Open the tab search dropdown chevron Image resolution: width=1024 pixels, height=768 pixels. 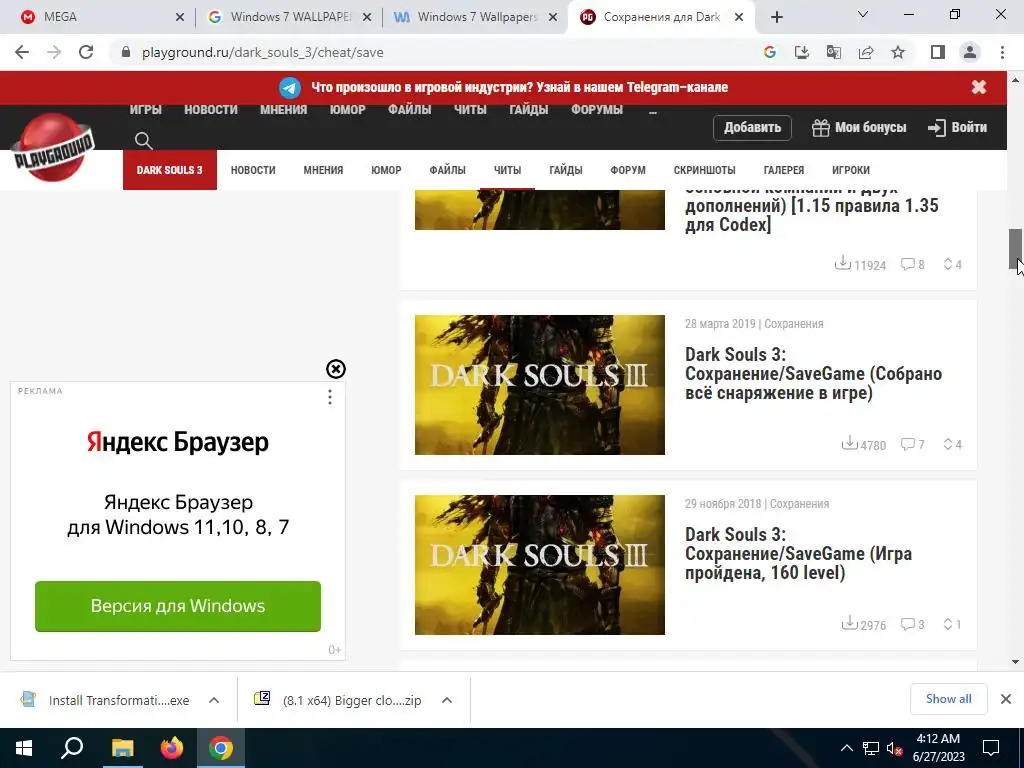(x=863, y=14)
